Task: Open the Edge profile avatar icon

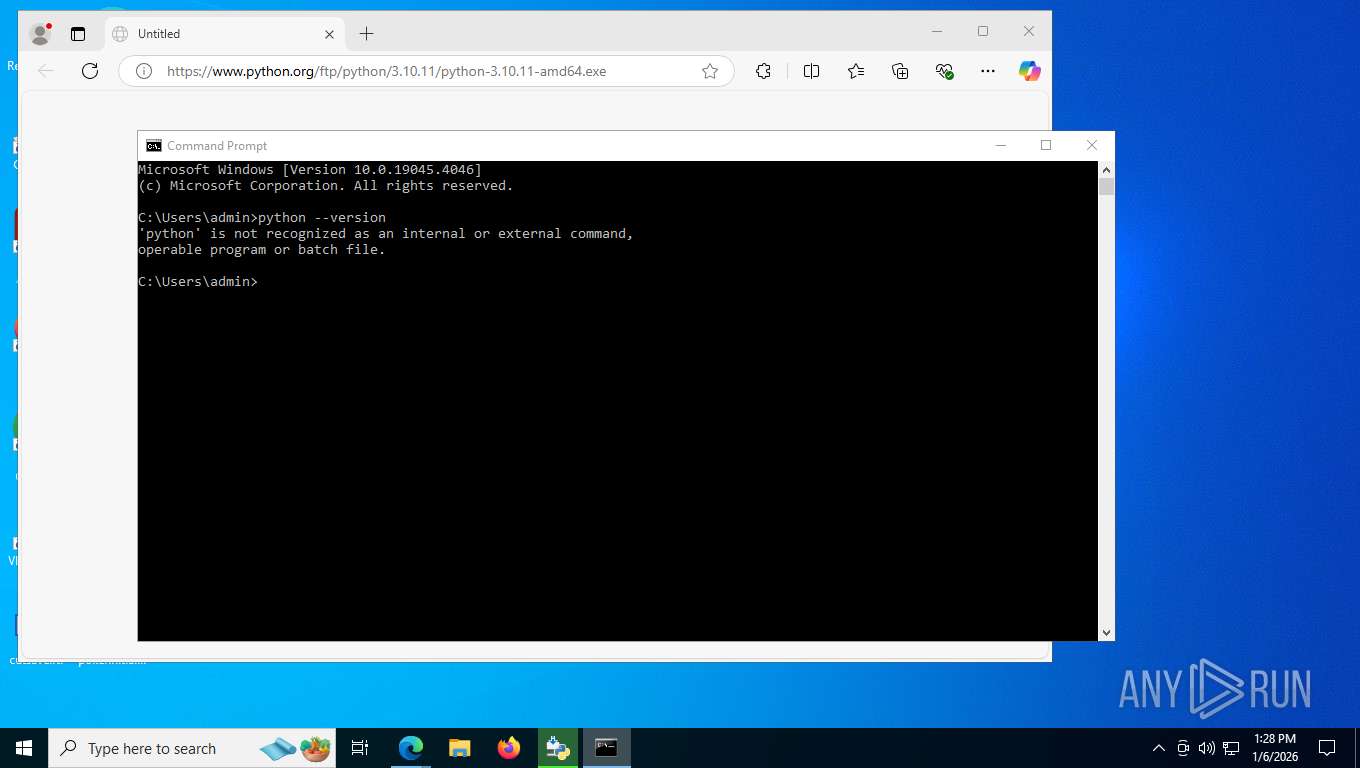Action: [x=41, y=34]
